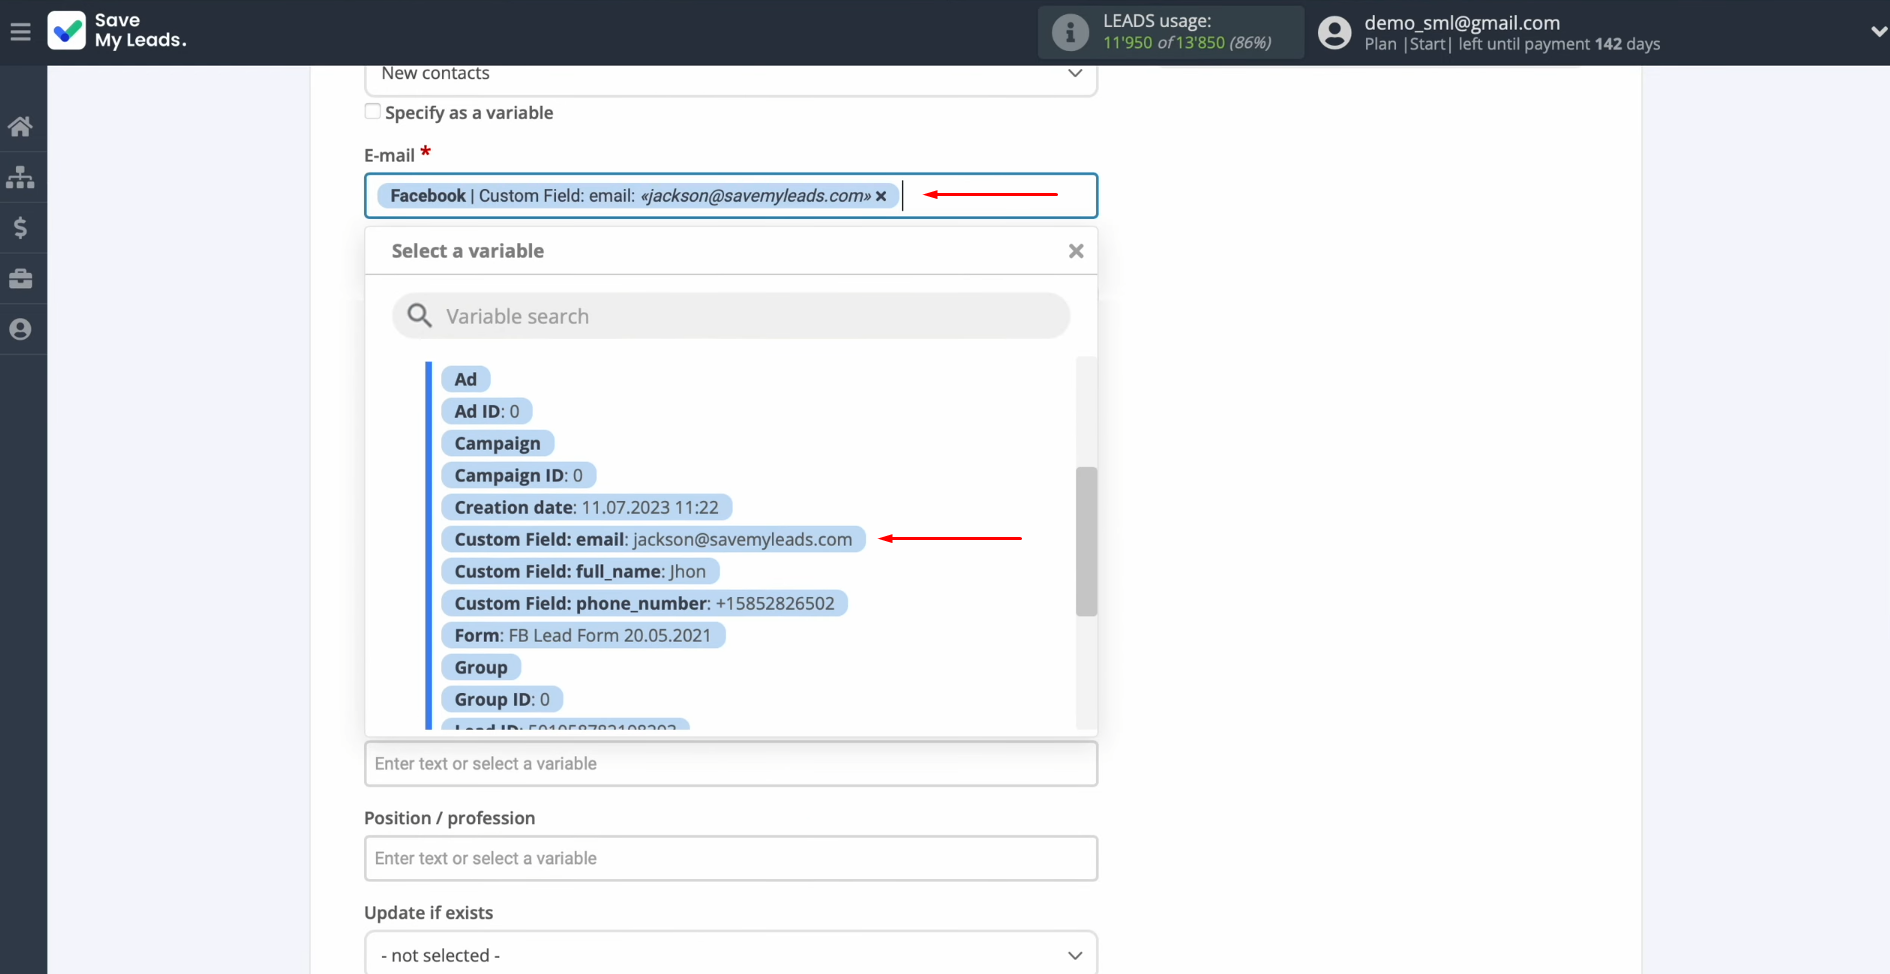
Task: Click the Position / profession input field
Action: [731, 858]
